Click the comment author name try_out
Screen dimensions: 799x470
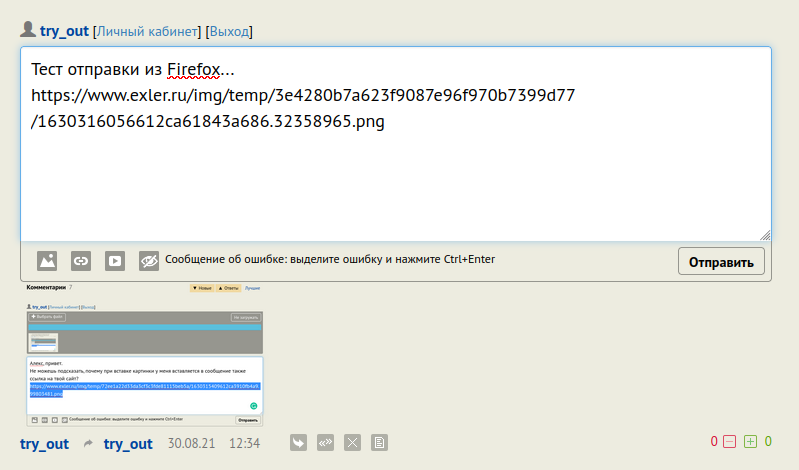pos(44,443)
